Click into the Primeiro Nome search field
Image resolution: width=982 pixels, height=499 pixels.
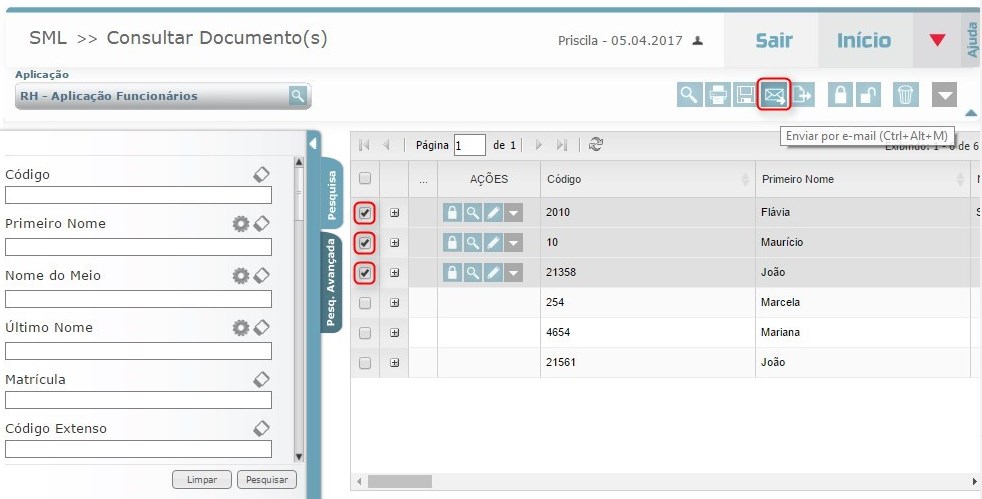138,247
